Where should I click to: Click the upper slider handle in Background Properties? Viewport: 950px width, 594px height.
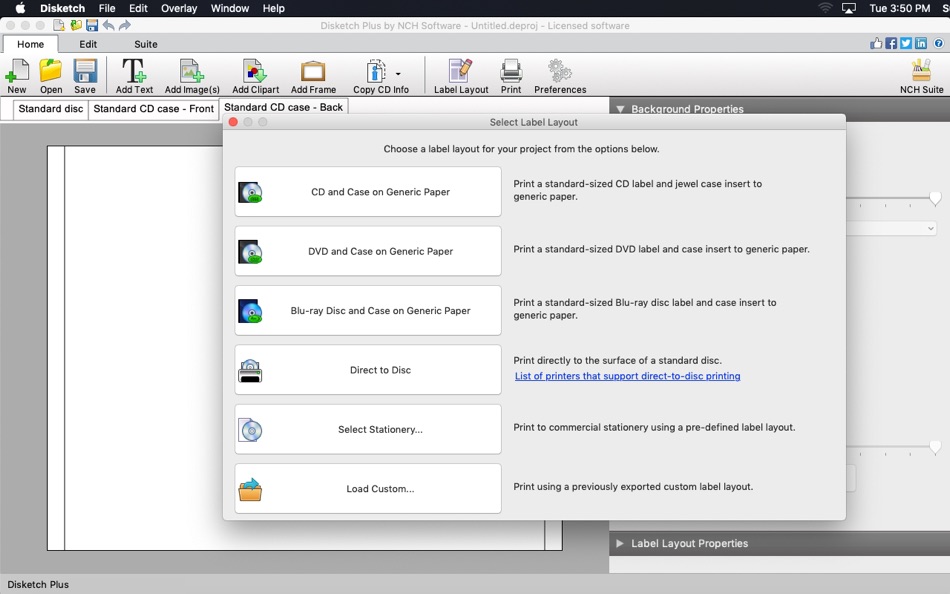pos(935,198)
